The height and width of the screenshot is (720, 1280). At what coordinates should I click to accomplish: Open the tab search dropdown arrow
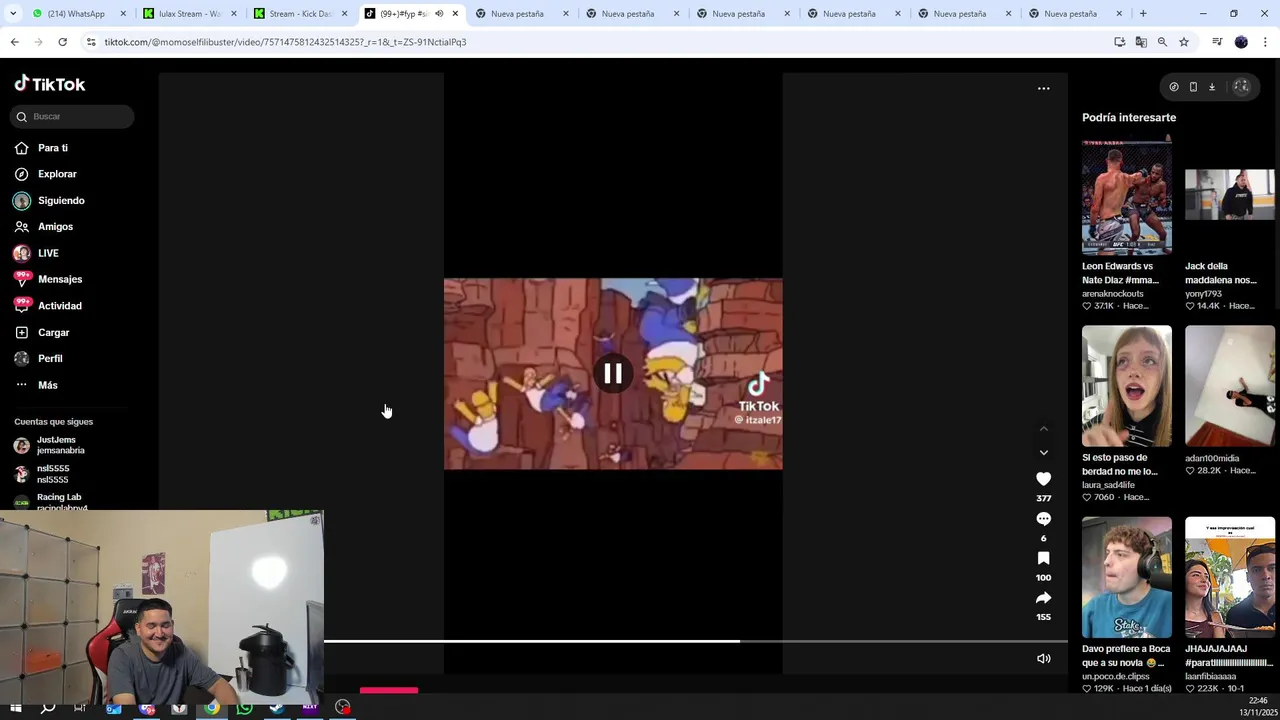click(13, 14)
